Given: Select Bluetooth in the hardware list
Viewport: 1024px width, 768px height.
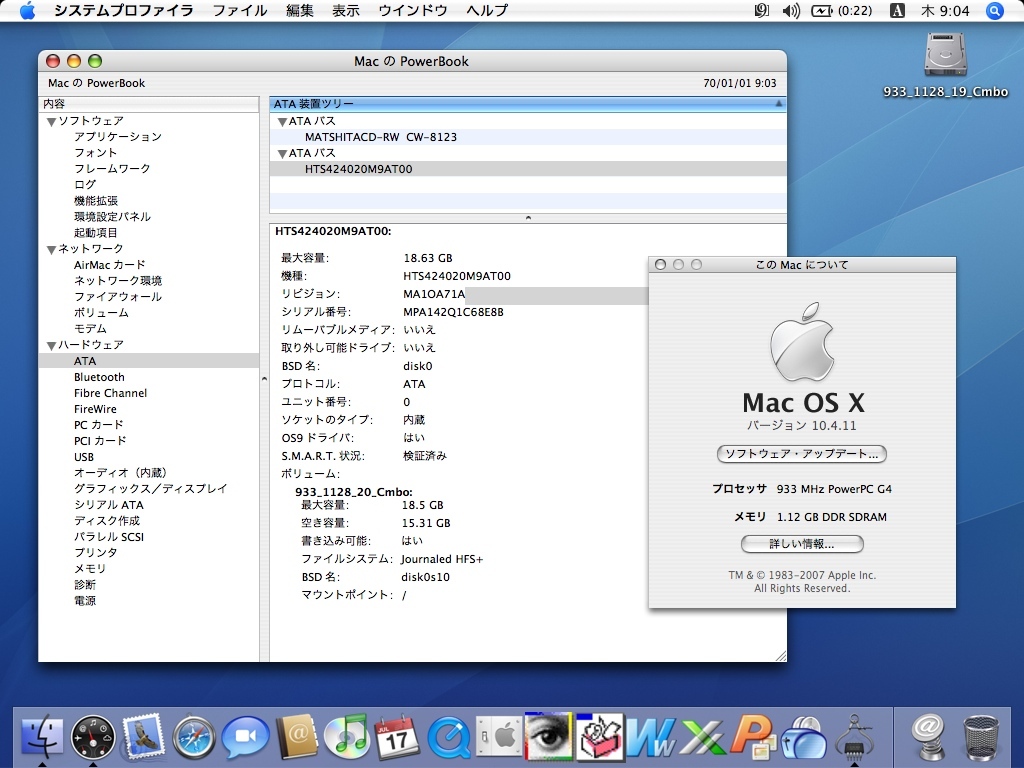Looking at the screenshot, I should point(99,377).
